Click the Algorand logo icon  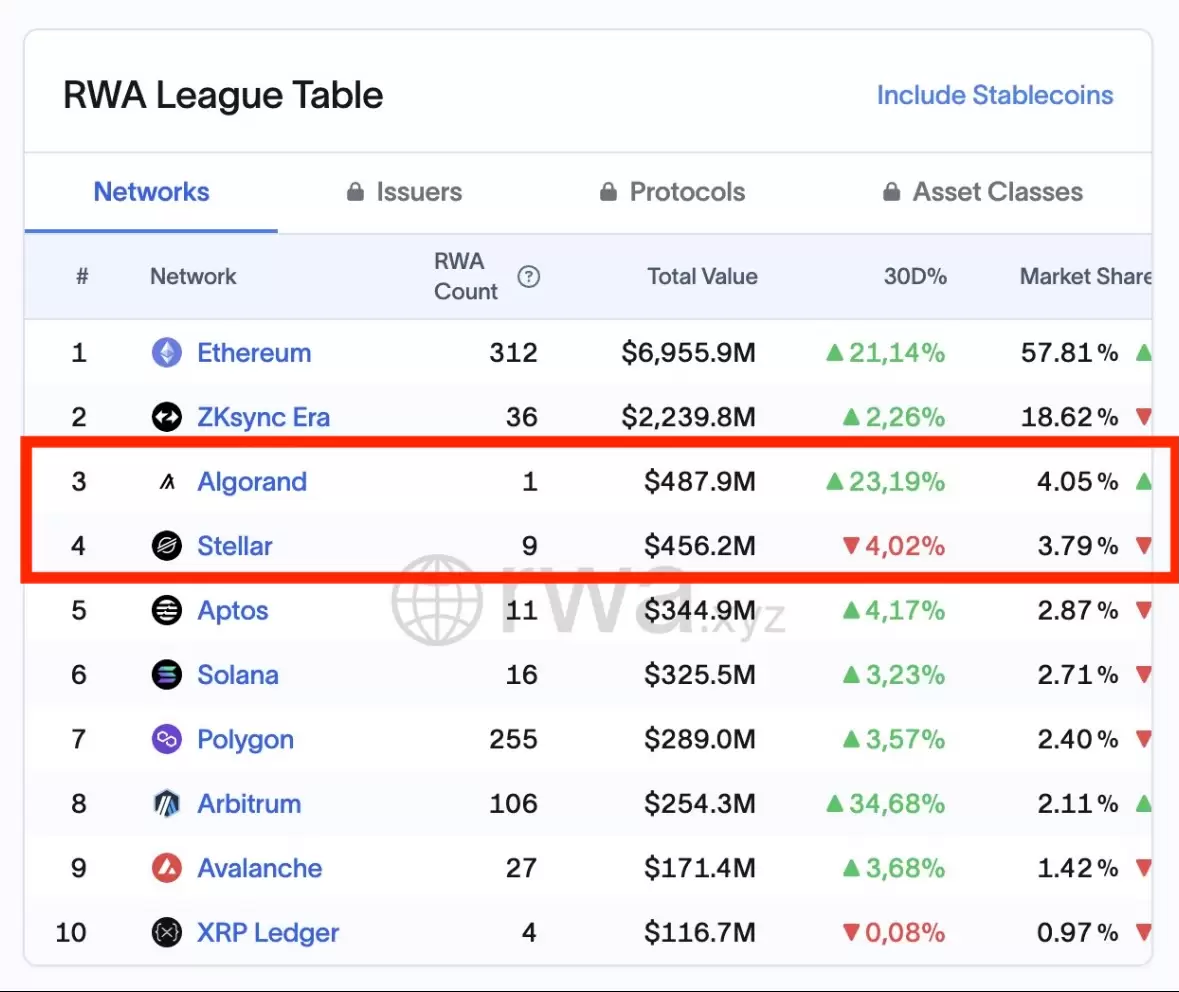(167, 481)
